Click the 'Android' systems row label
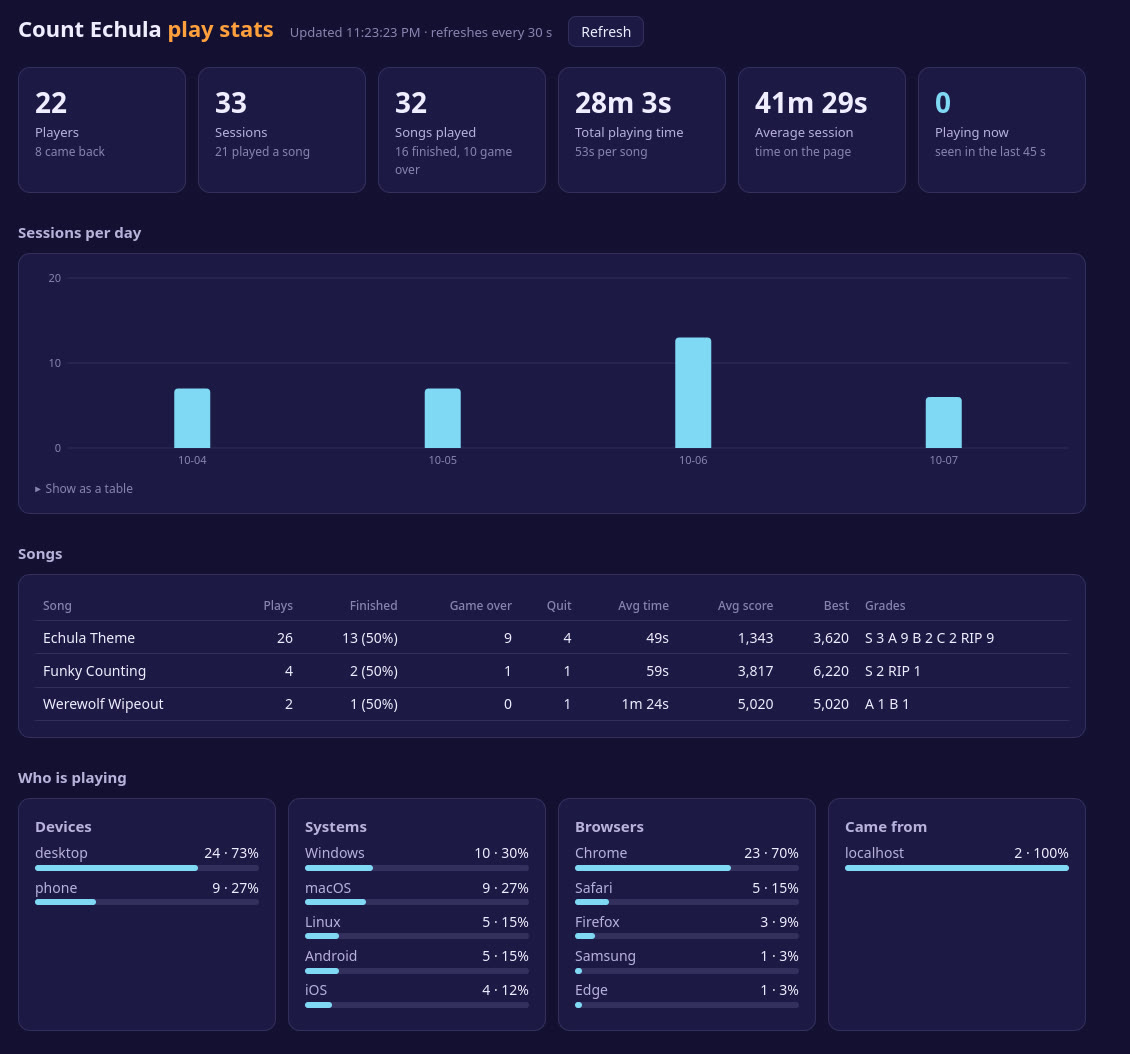Screen dimensions: 1130x1054 click(331, 955)
